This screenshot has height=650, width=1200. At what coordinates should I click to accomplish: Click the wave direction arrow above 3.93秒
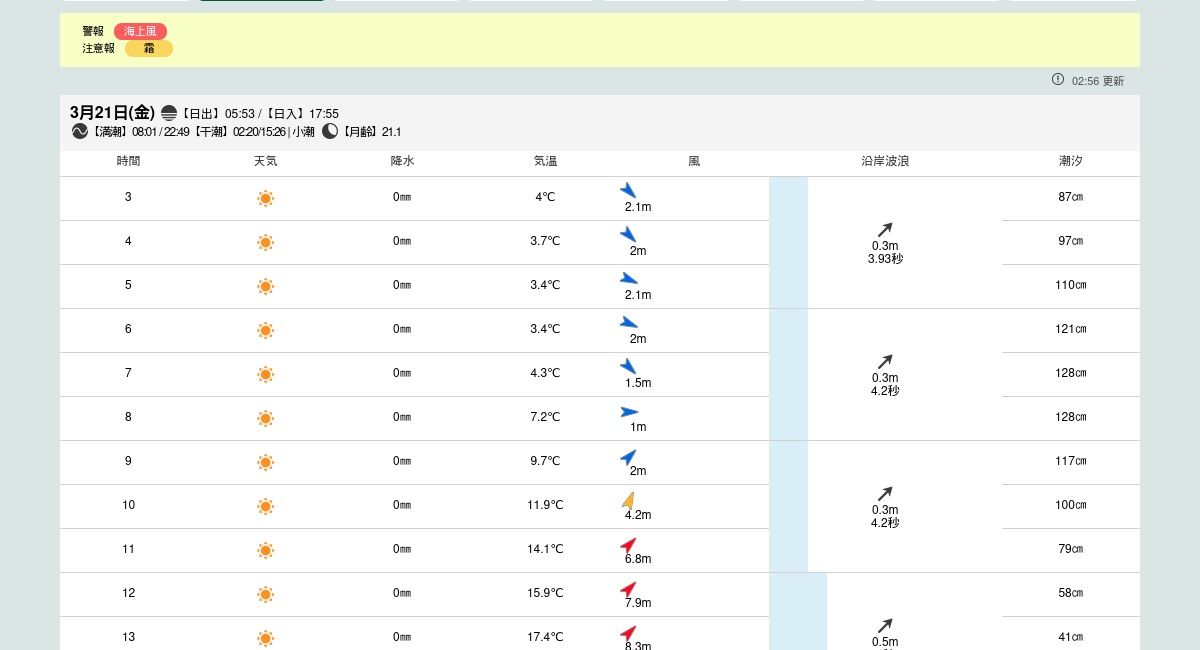coord(885,229)
